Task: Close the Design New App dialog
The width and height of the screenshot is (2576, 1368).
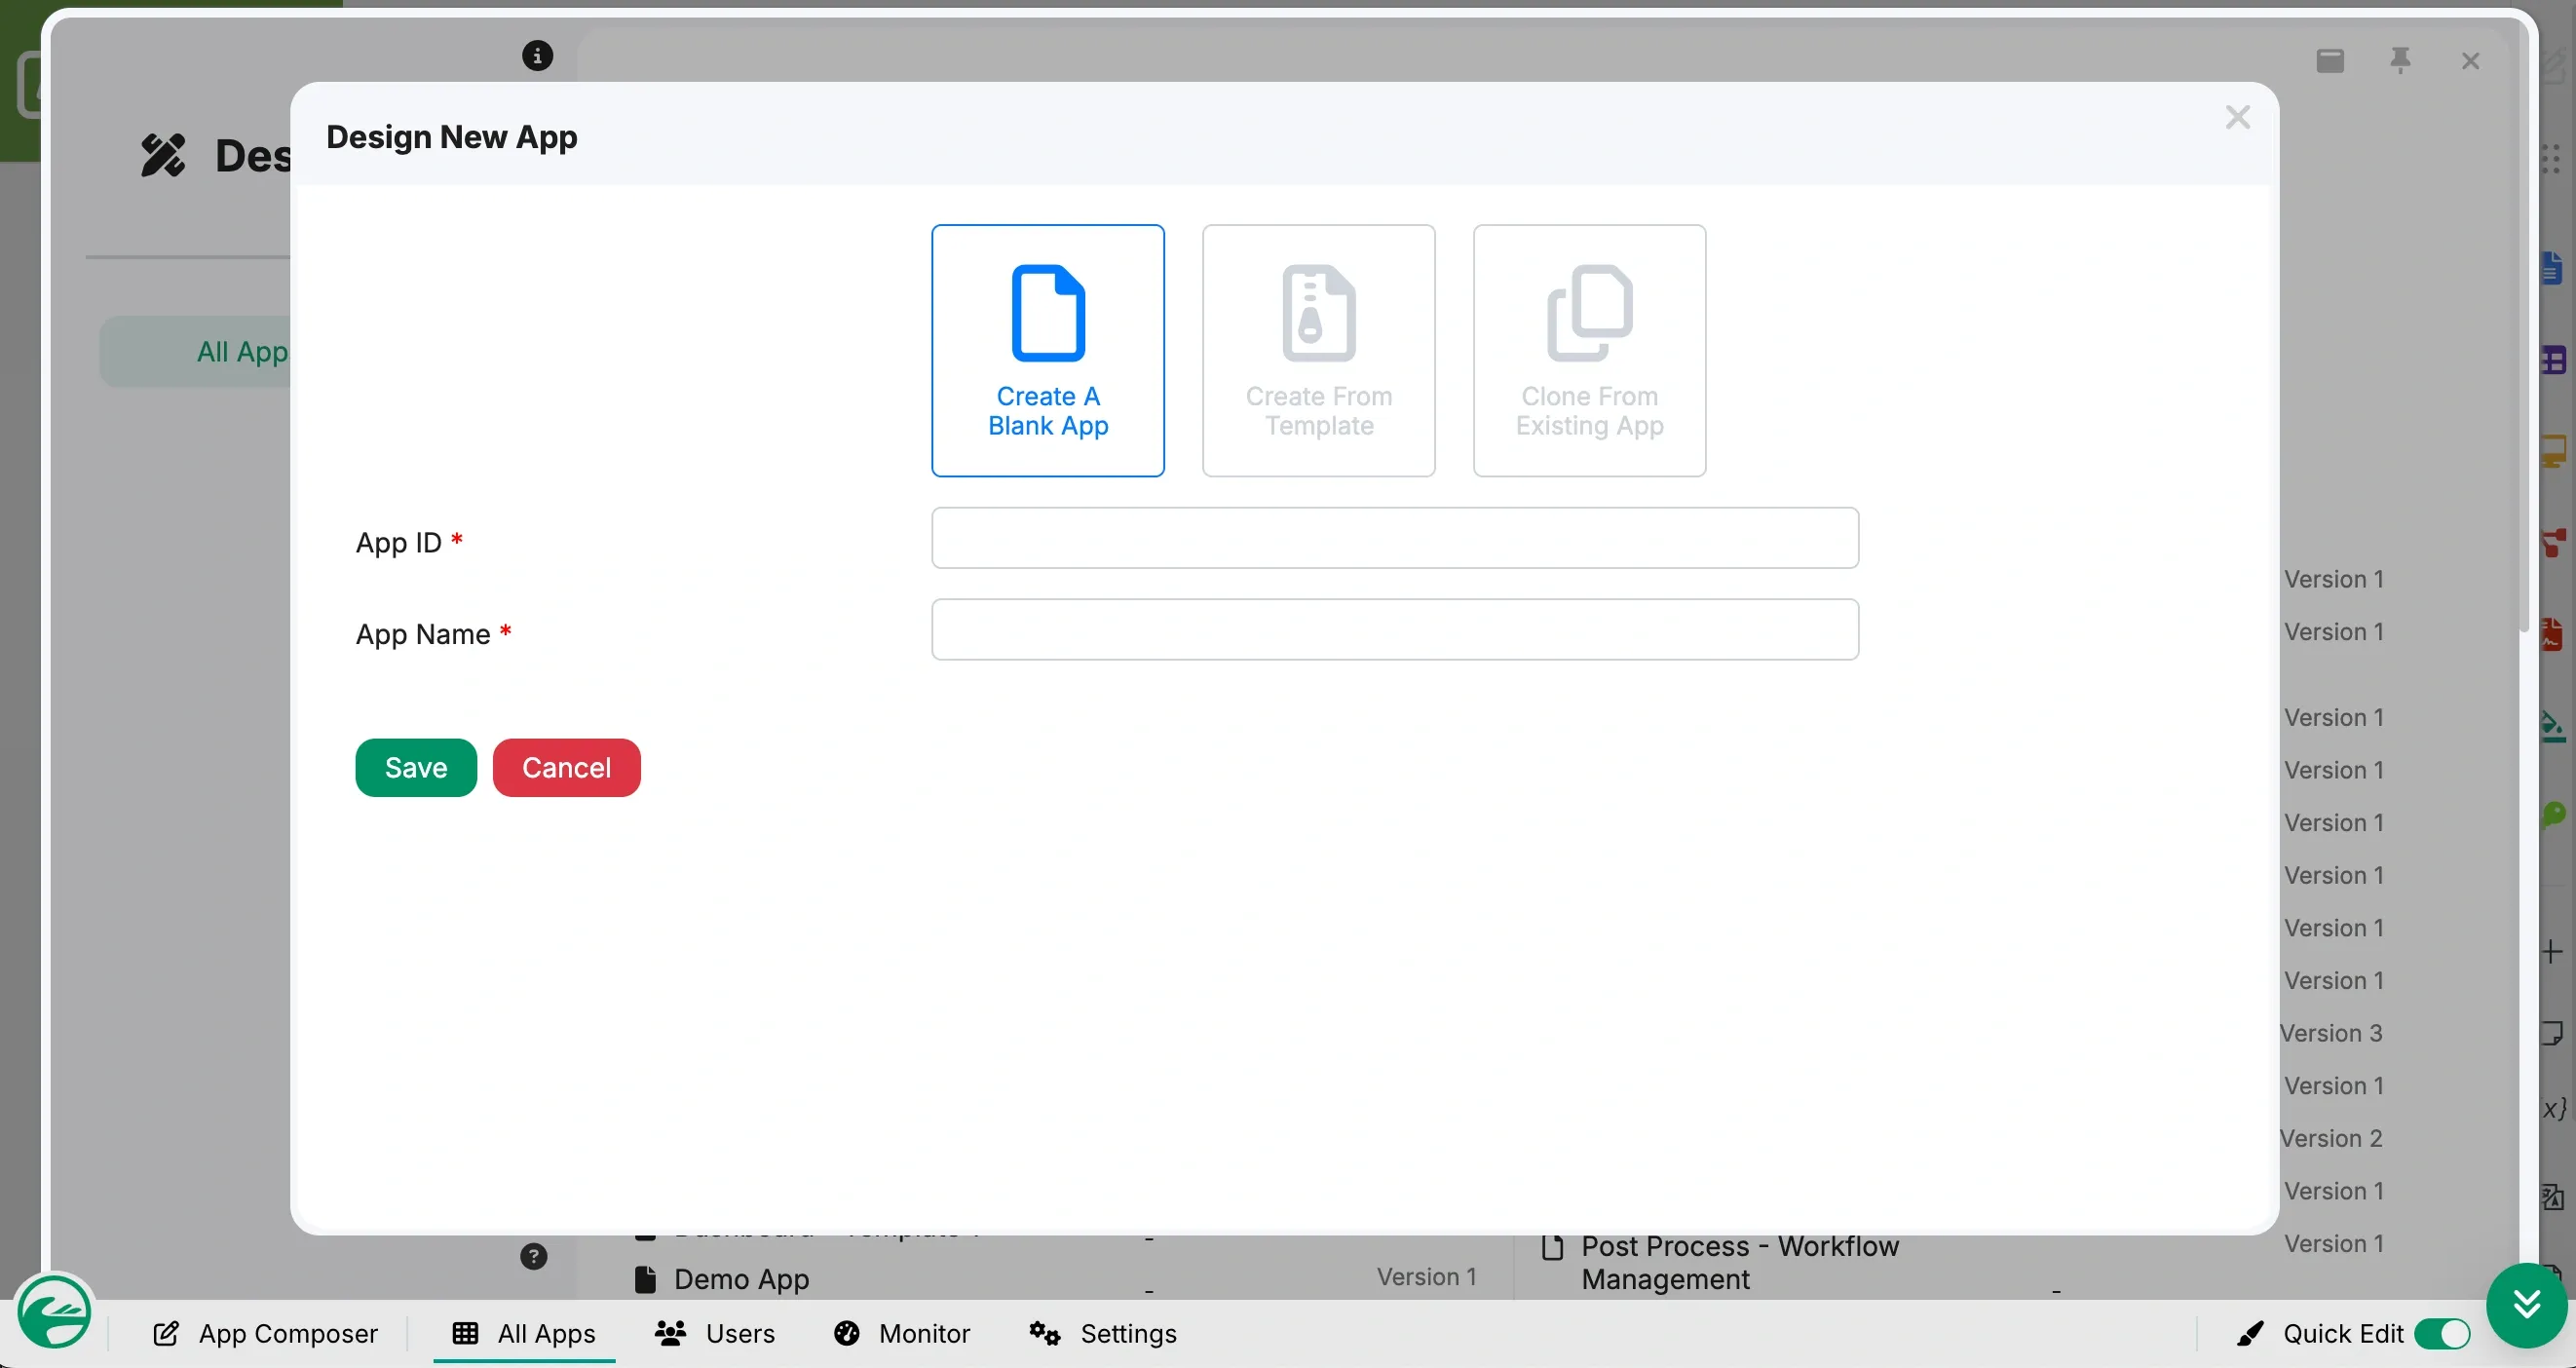Action: [2237, 118]
